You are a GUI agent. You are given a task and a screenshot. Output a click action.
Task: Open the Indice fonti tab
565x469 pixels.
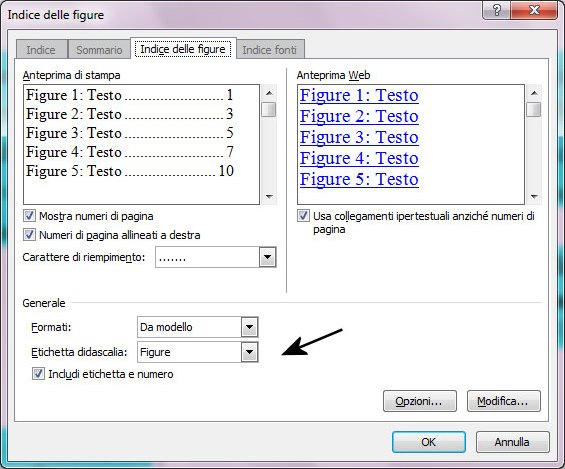[x=270, y=50]
